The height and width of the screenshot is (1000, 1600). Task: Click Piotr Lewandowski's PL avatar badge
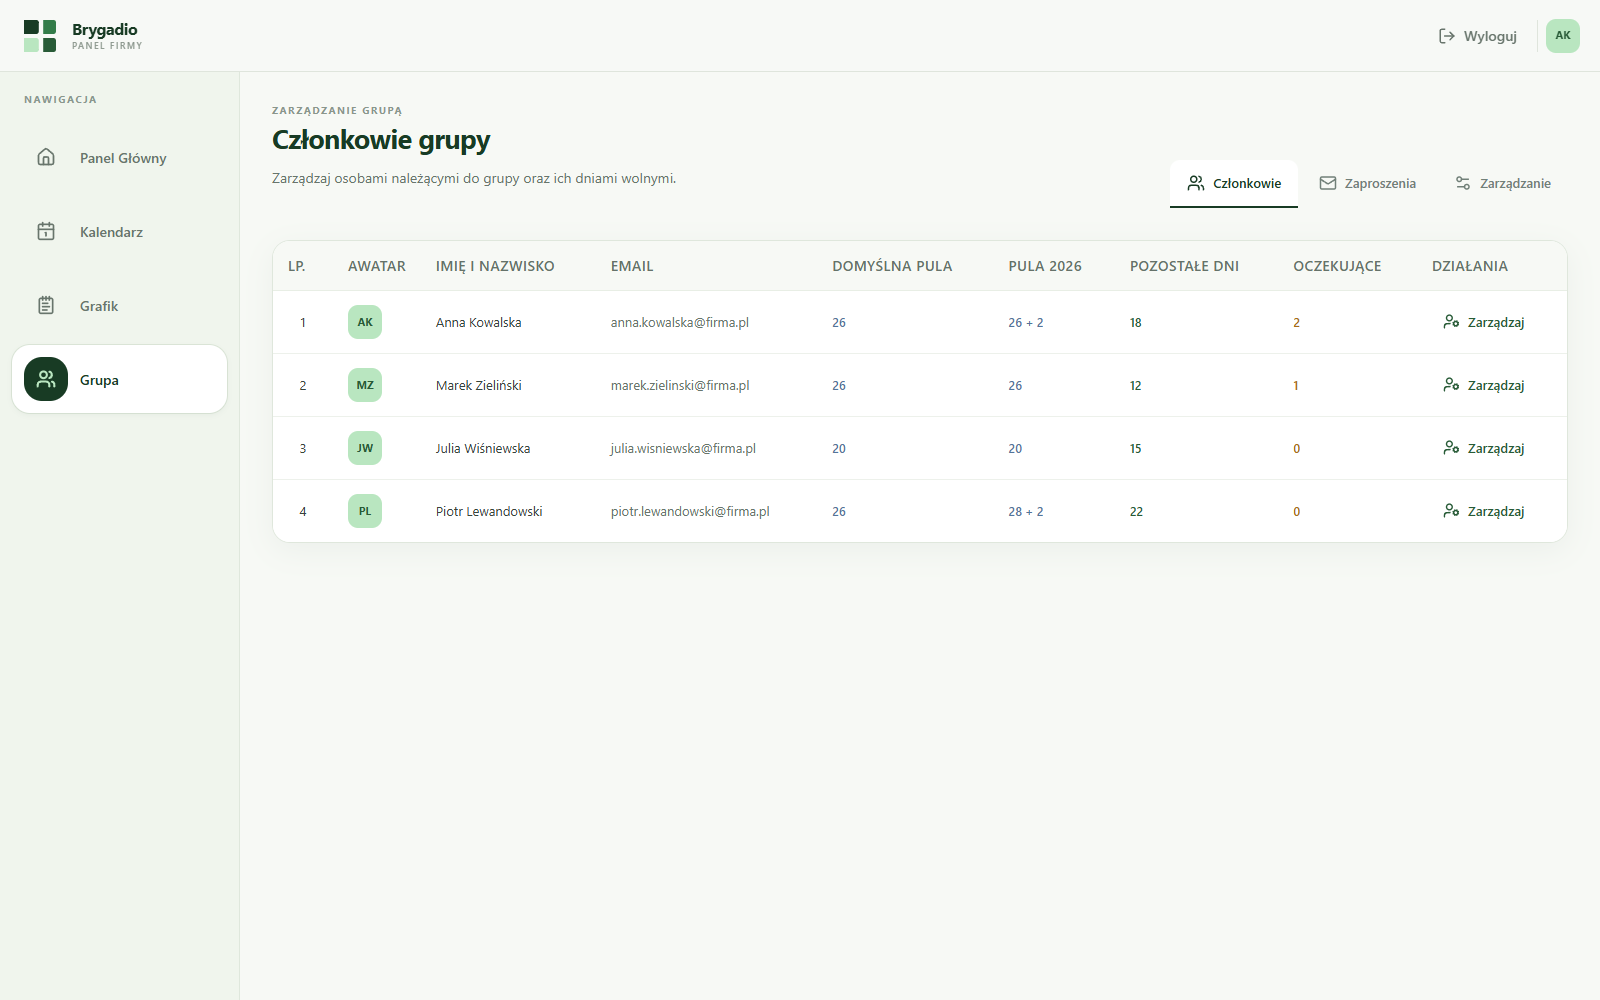365,511
